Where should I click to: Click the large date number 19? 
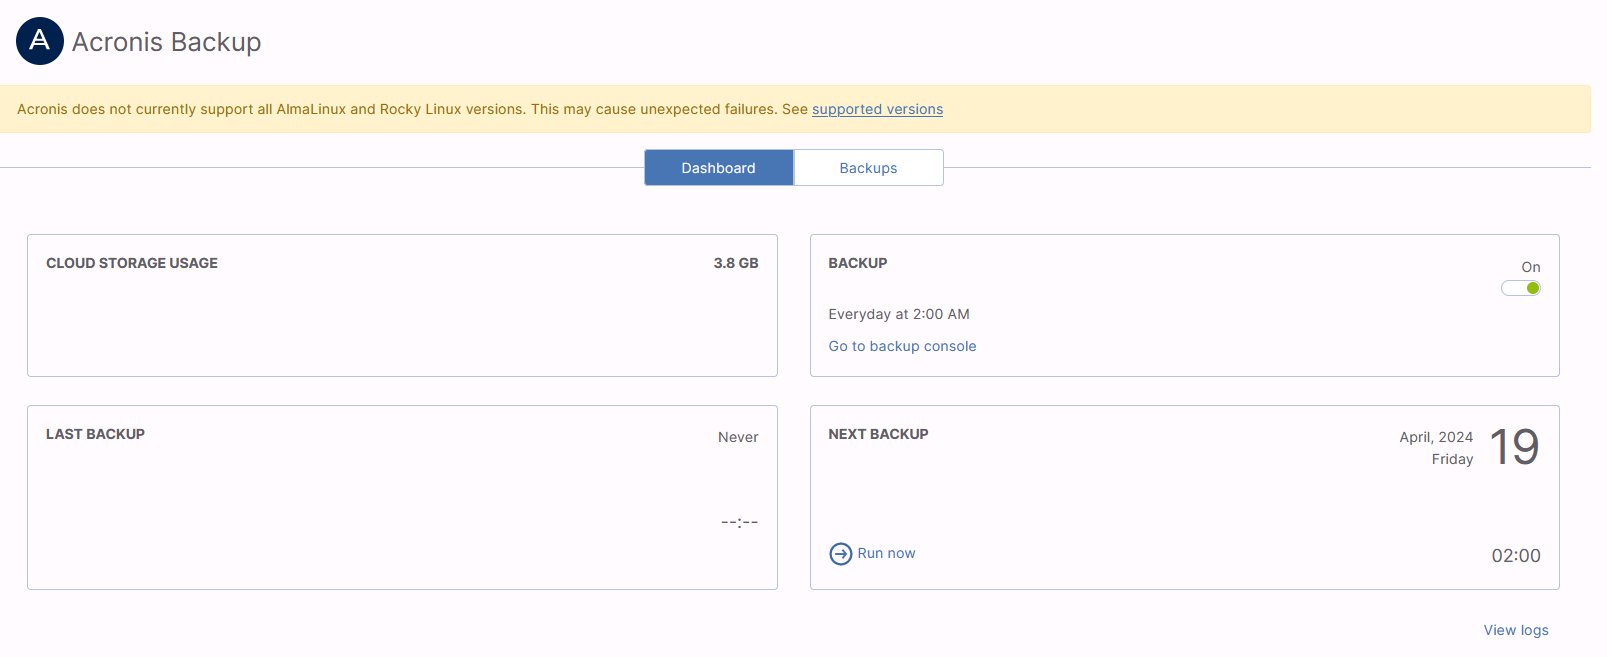click(1514, 447)
